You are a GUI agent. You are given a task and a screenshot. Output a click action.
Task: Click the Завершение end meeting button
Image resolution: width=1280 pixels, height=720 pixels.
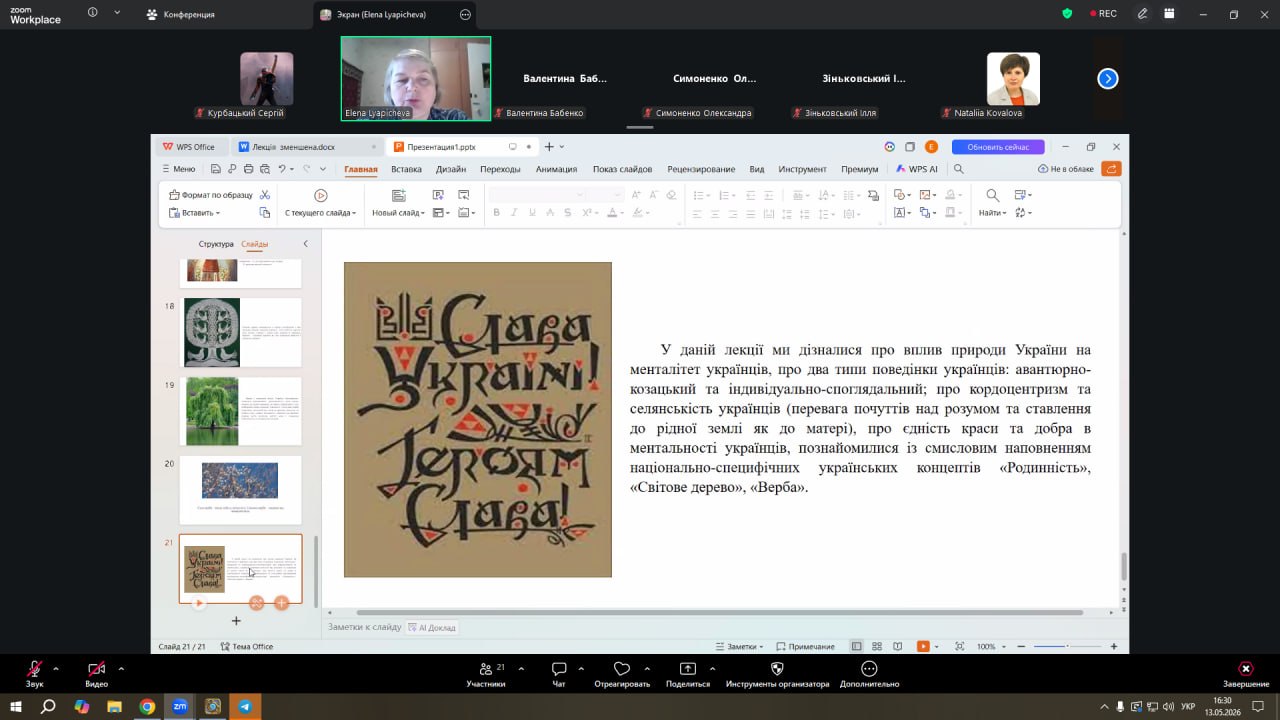point(1245,674)
